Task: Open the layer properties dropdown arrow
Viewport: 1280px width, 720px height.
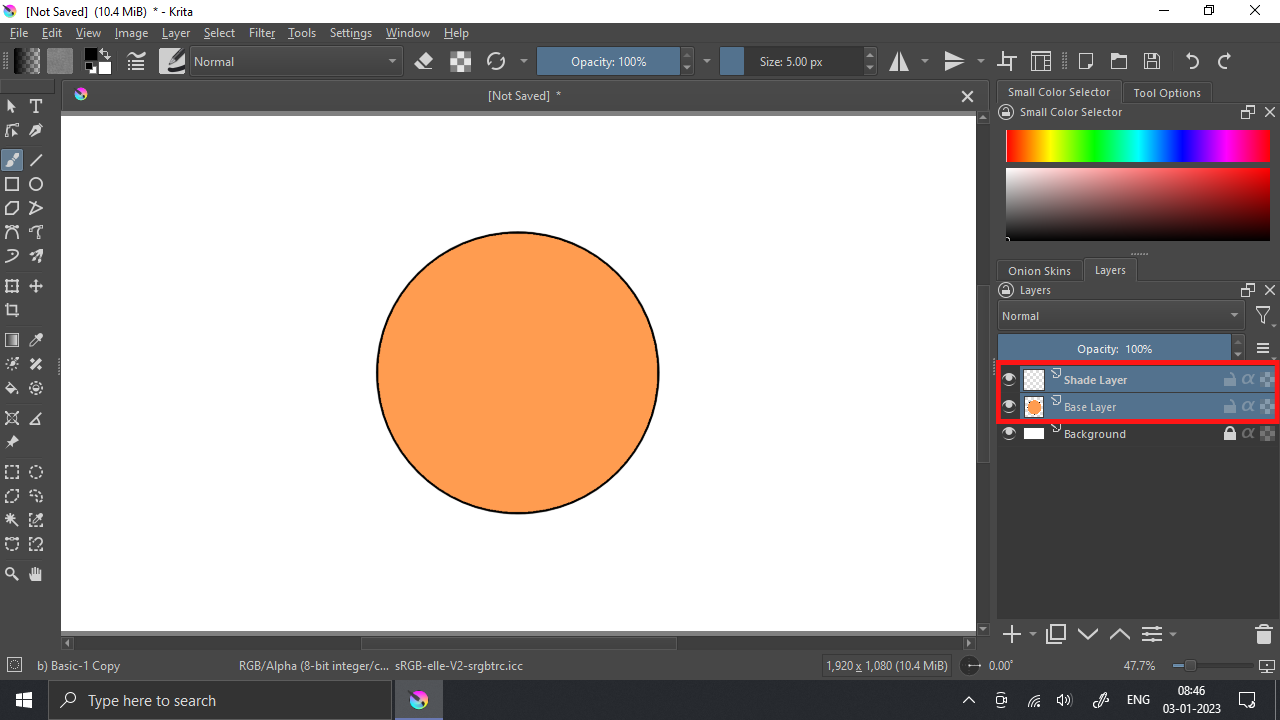Action: pyautogui.click(x=1172, y=634)
